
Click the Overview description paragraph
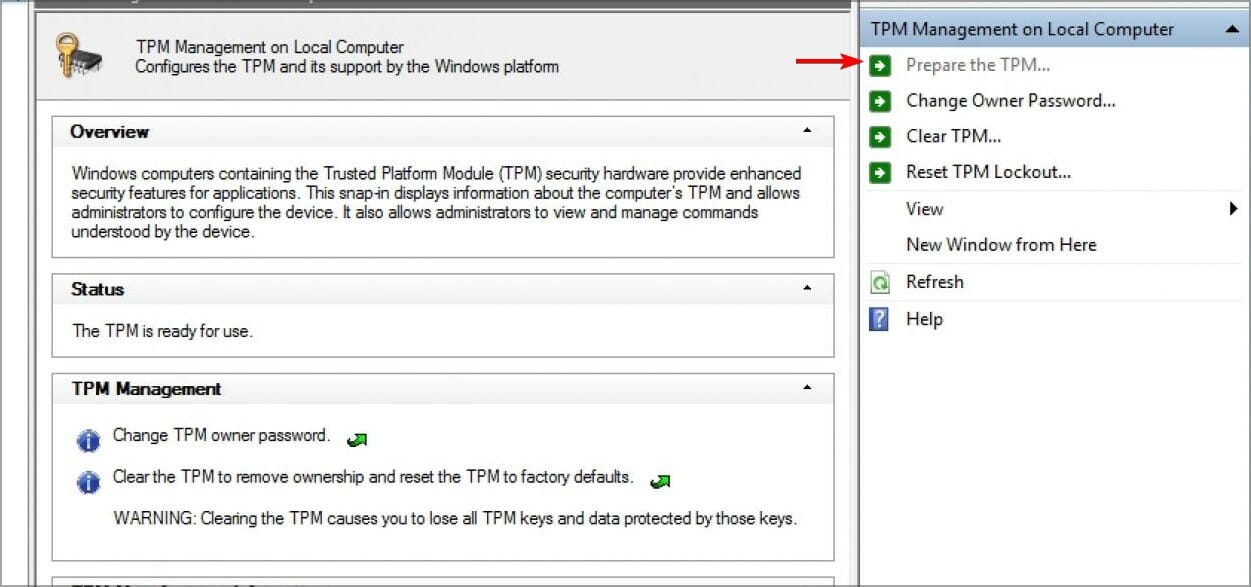click(437, 202)
